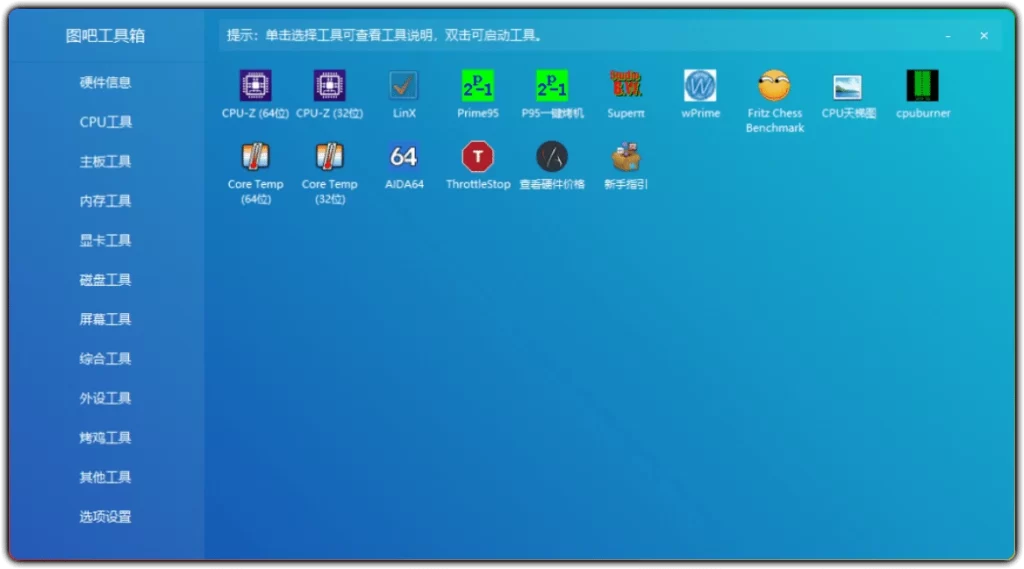Open the 内存工具 category
Image resolution: width=1024 pixels, height=569 pixels.
(105, 201)
